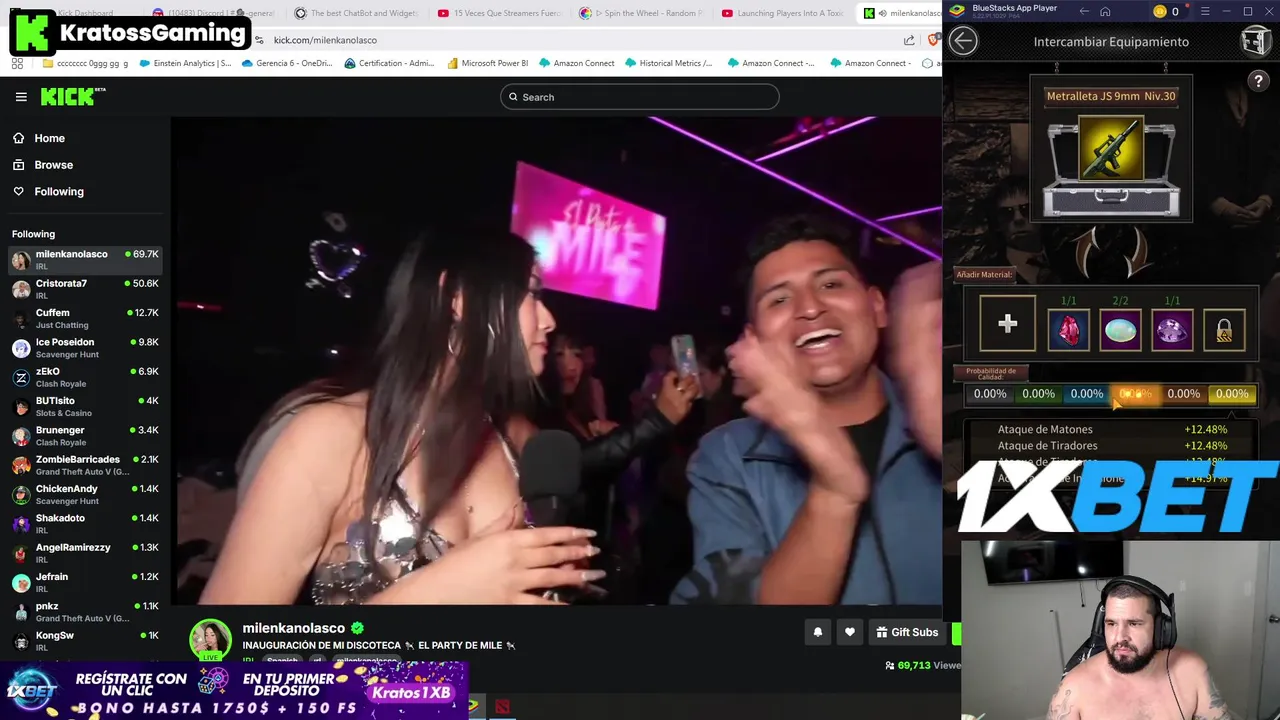Viewport: 1280px width, 720px height.
Task: Open Gerencia 6 - OneDrive bookmark
Action: click(287, 63)
